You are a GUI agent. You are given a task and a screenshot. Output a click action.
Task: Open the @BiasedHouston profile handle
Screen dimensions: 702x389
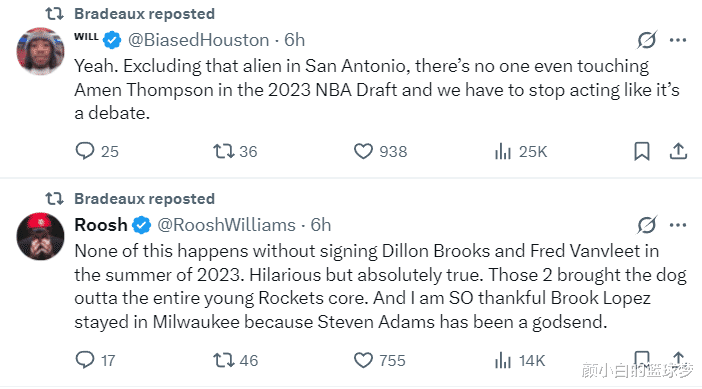198,40
